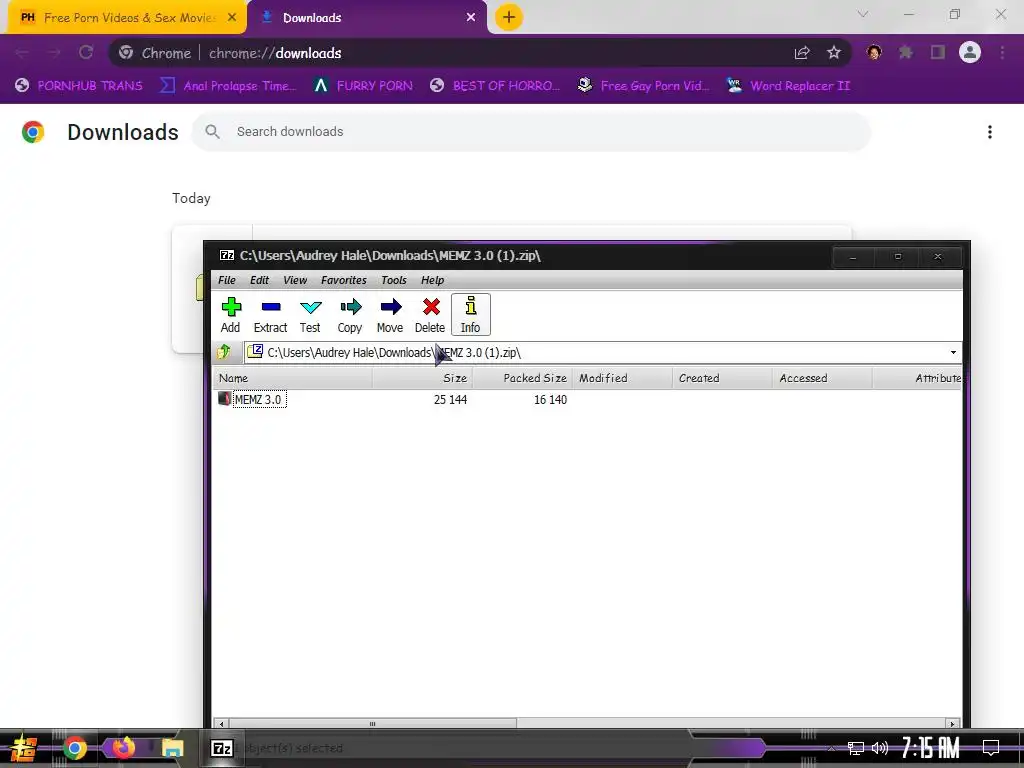Screen dimensions: 1024x768
Task: Open Downloads page more actions menu
Action: (x=989, y=132)
